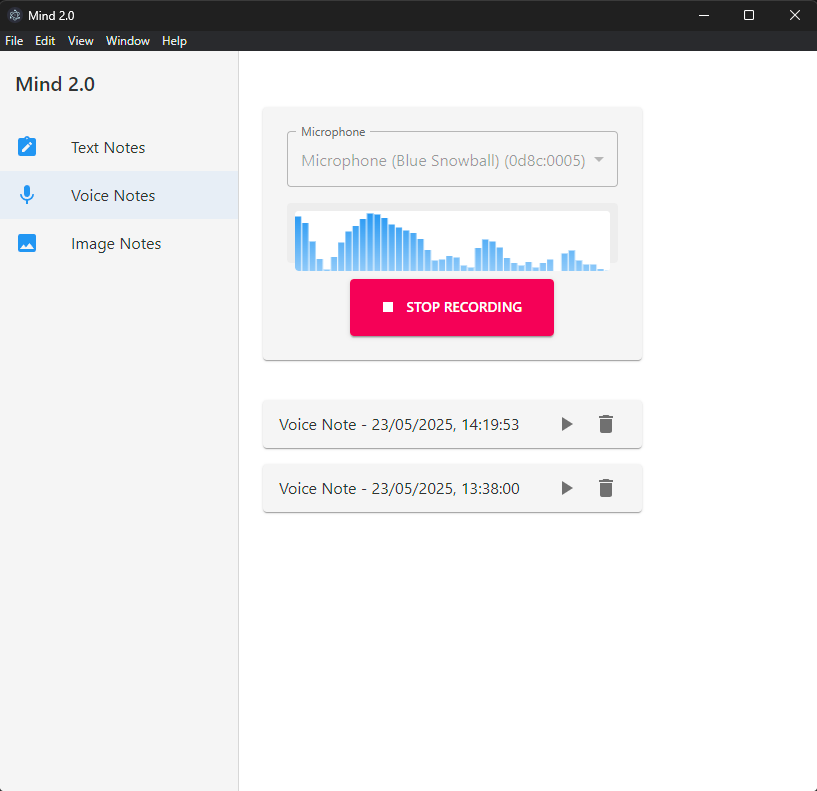Switch to Image Notes section

tap(116, 243)
